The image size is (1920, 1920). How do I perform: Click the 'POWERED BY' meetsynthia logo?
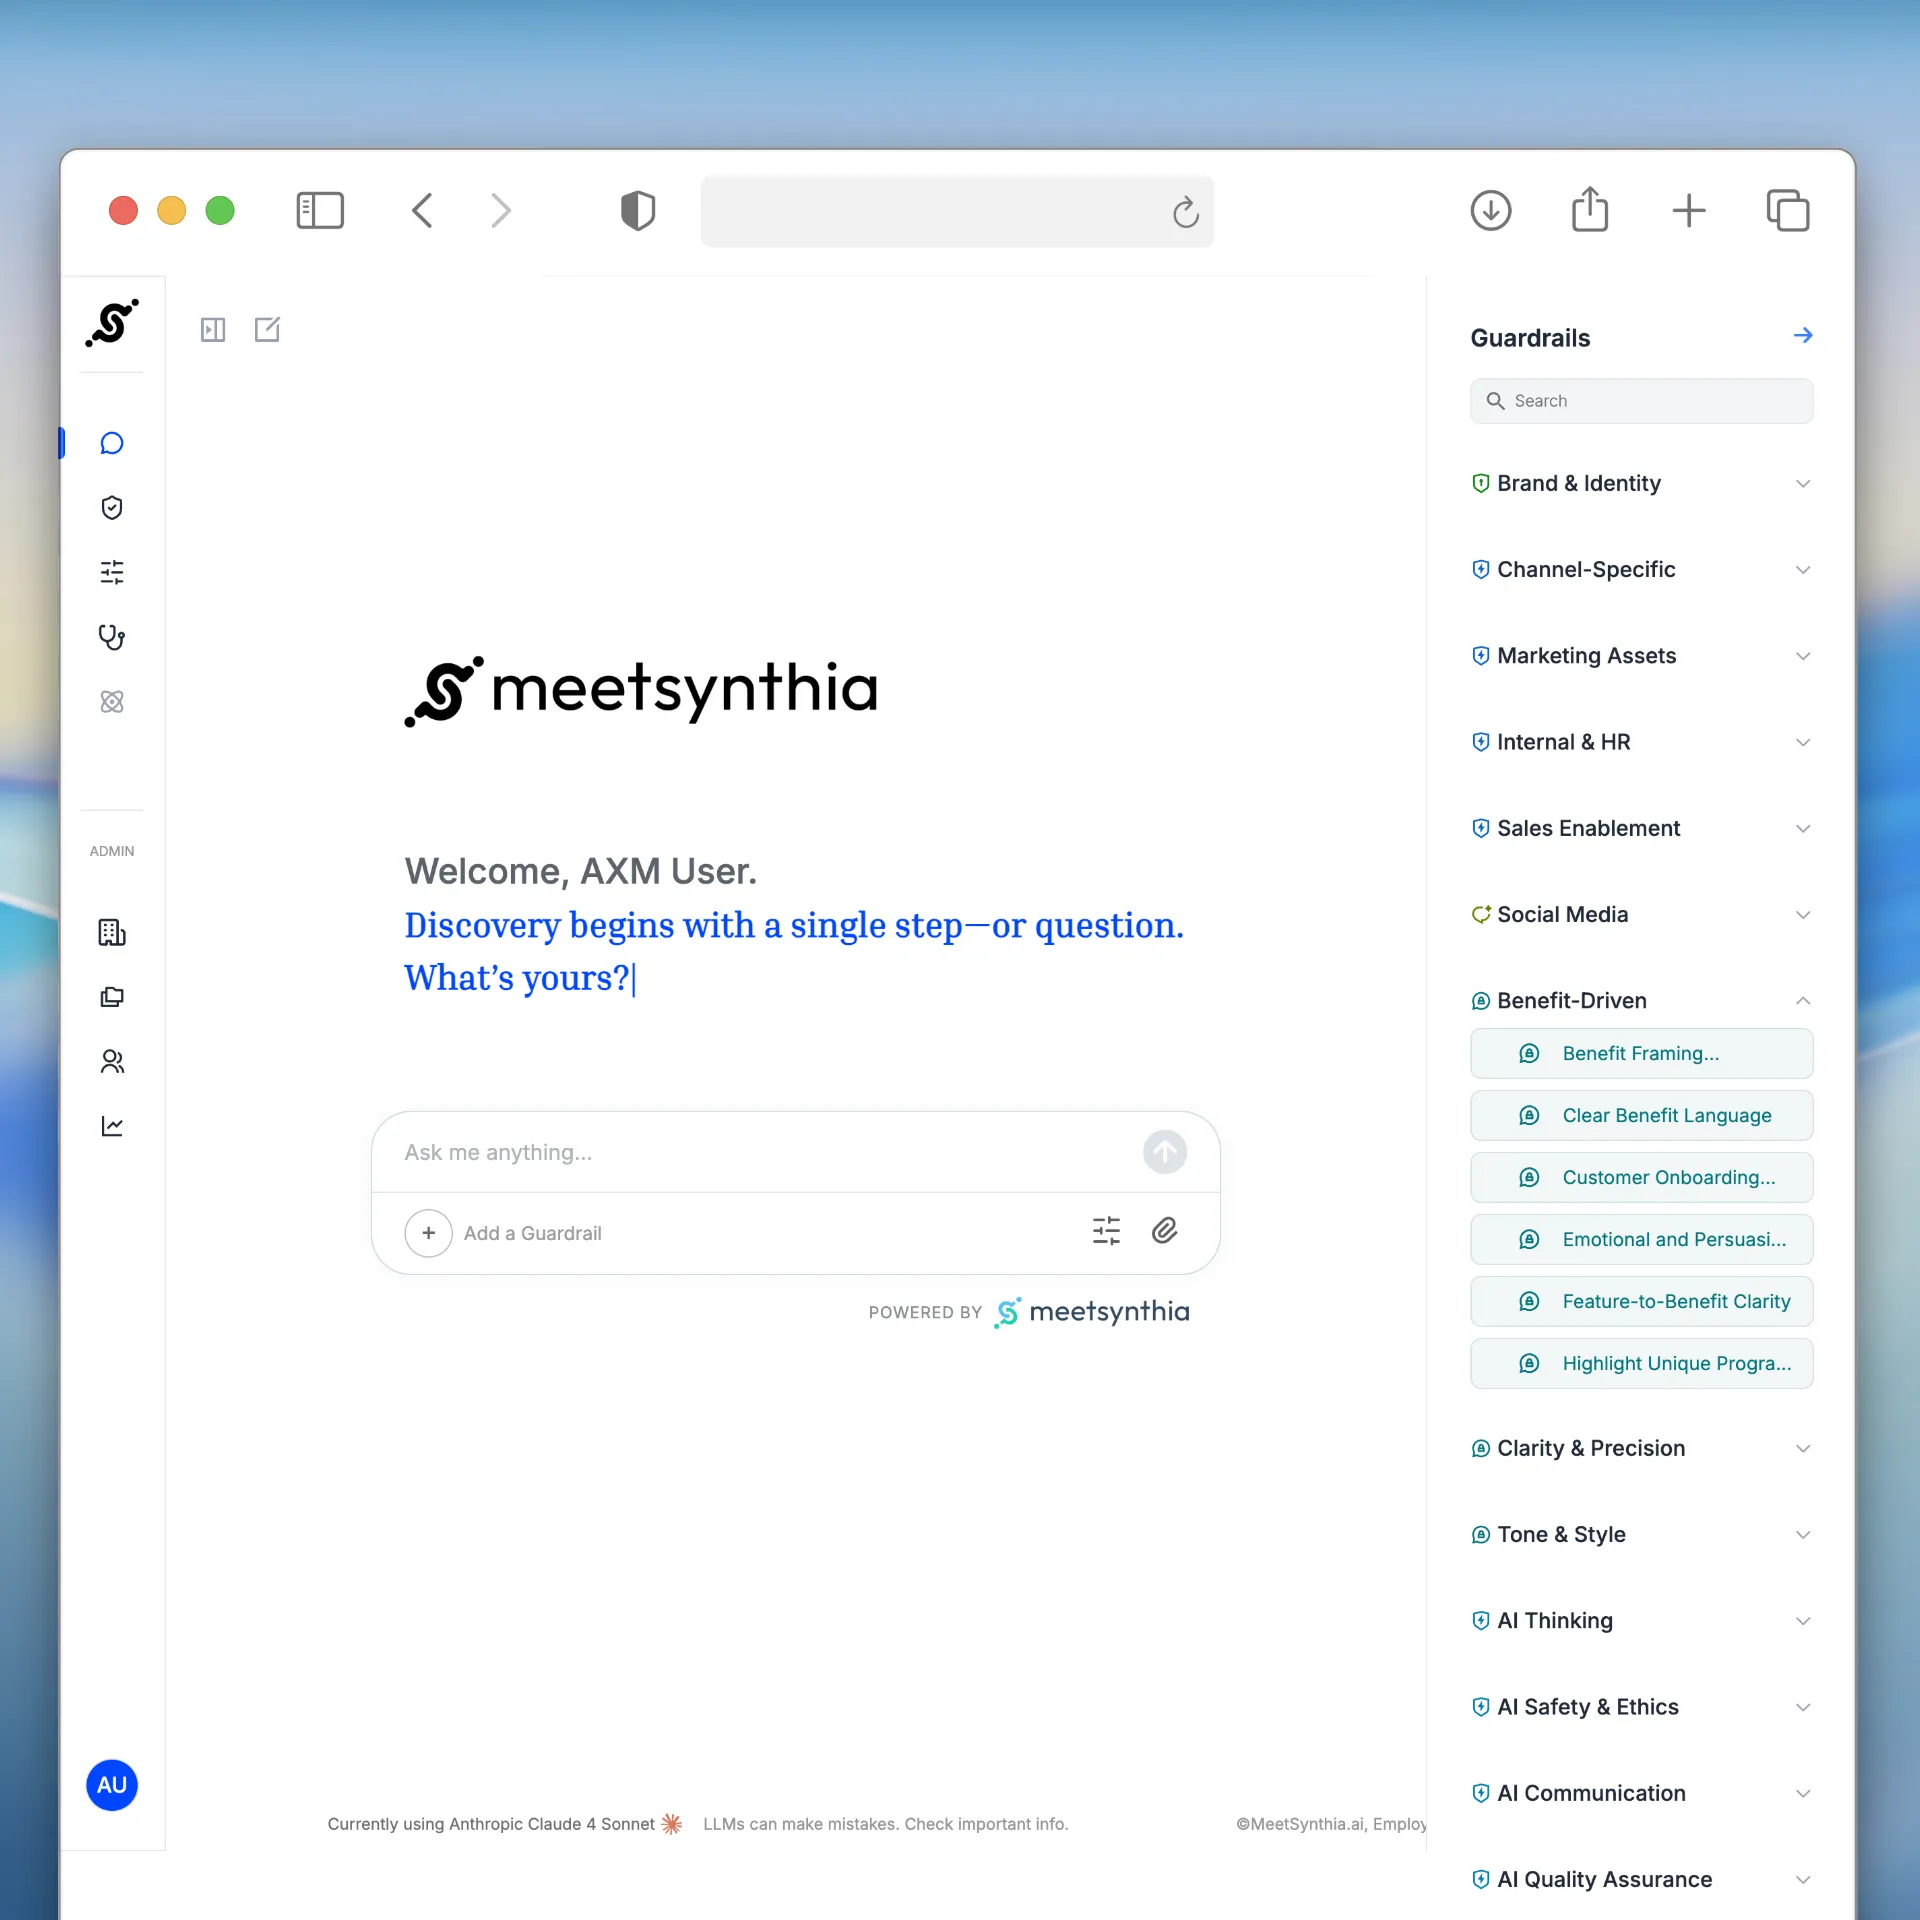point(1092,1312)
